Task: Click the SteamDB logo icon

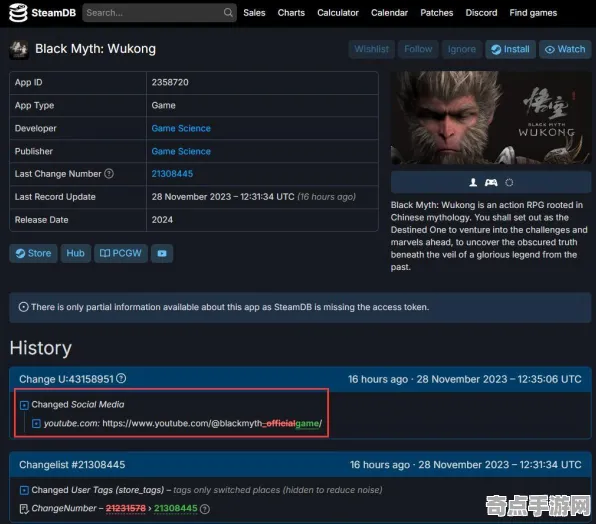Action: tap(18, 13)
